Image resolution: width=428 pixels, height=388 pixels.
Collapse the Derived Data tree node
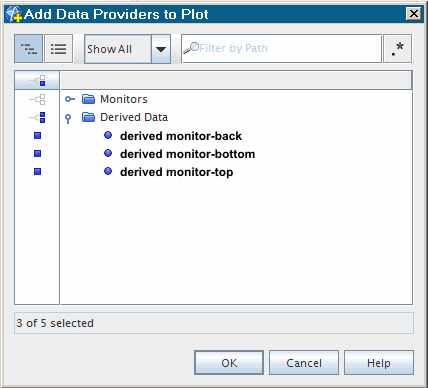pyautogui.click(x=68, y=119)
